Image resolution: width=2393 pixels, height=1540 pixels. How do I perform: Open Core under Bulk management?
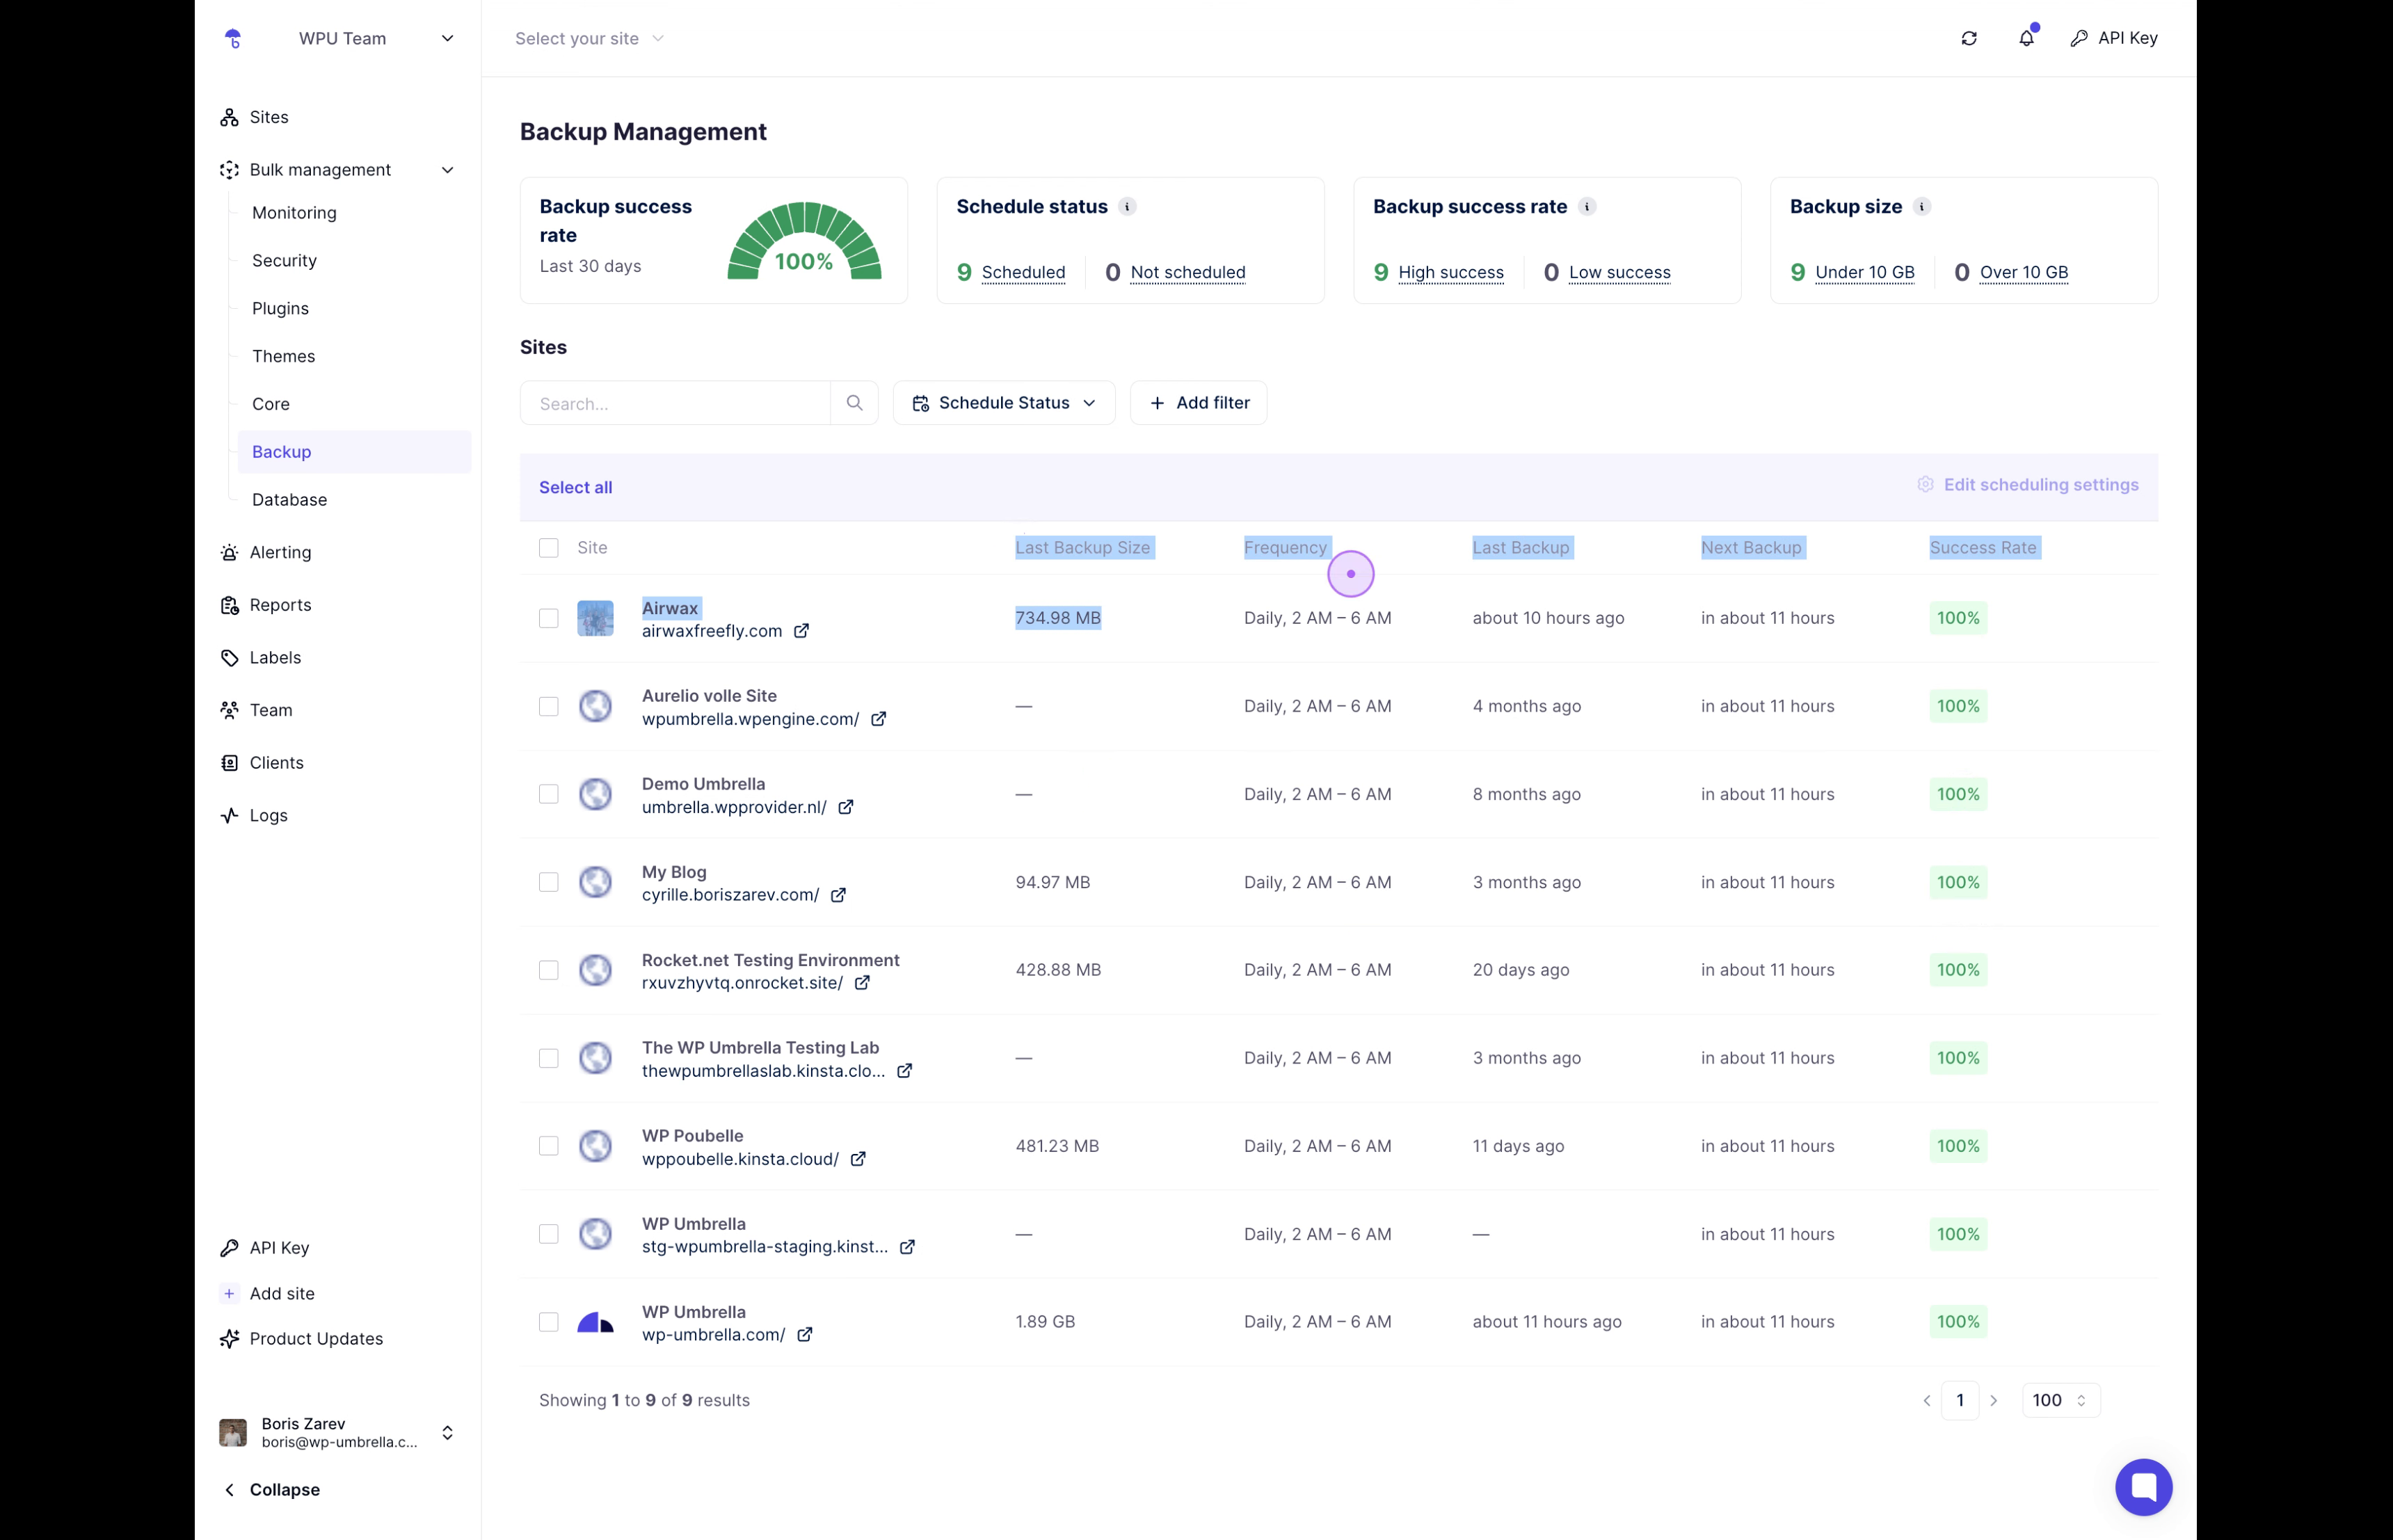tap(270, 404)
